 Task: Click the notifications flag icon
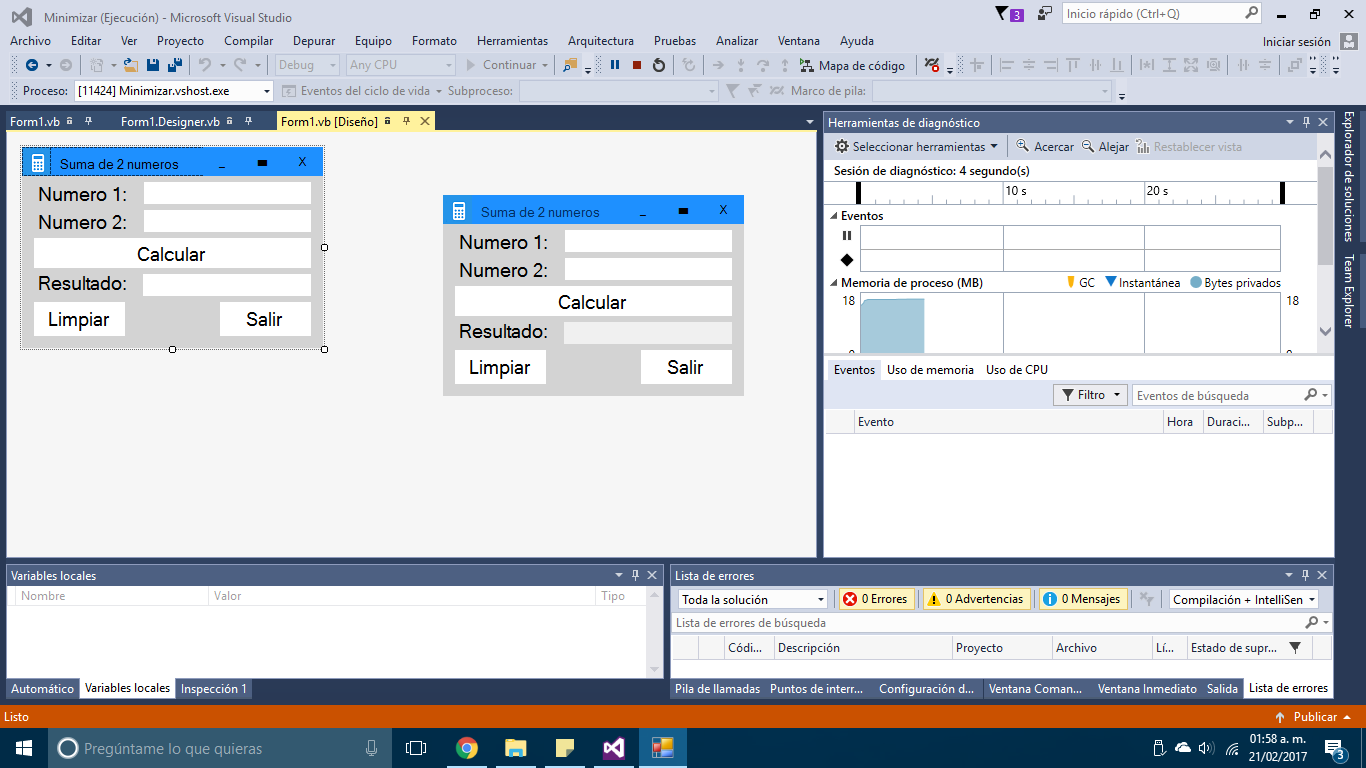tap(1003, 14)
